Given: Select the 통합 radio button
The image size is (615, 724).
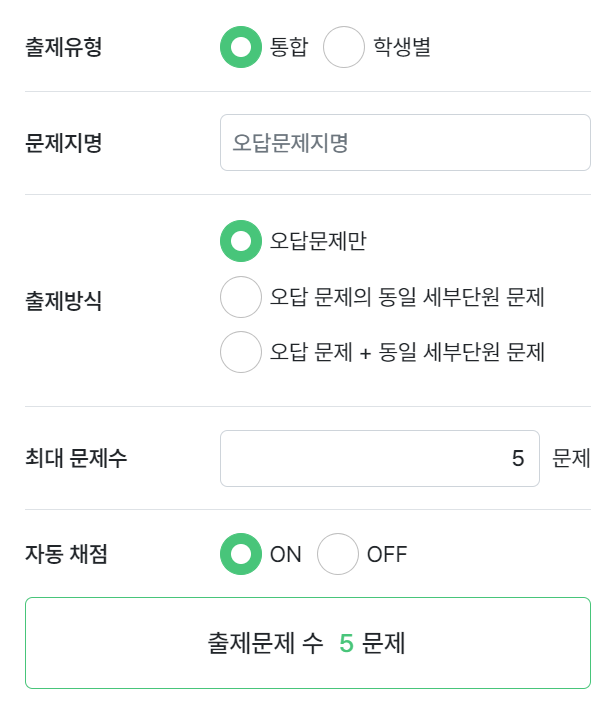Looking at the screenshot, I should pos(240,47).
